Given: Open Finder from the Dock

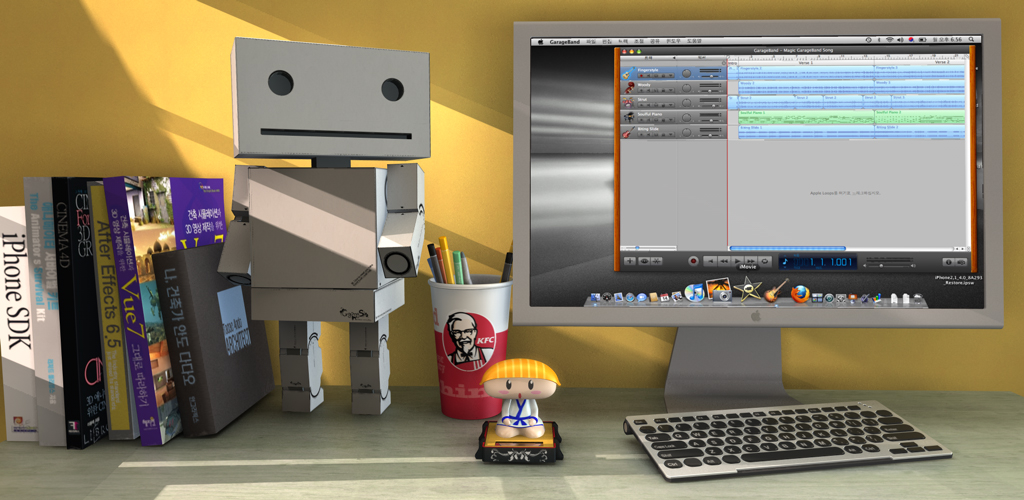Looking at the screenshot, I should [595, 297].
